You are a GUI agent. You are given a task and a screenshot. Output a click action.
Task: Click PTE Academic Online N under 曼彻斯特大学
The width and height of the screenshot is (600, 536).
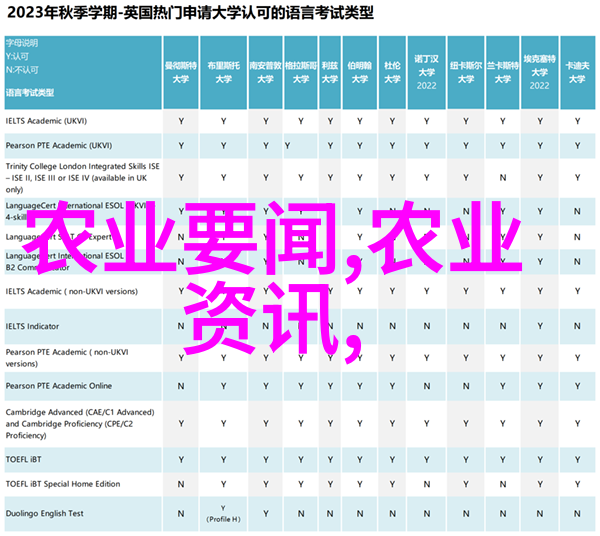point(181,386)
